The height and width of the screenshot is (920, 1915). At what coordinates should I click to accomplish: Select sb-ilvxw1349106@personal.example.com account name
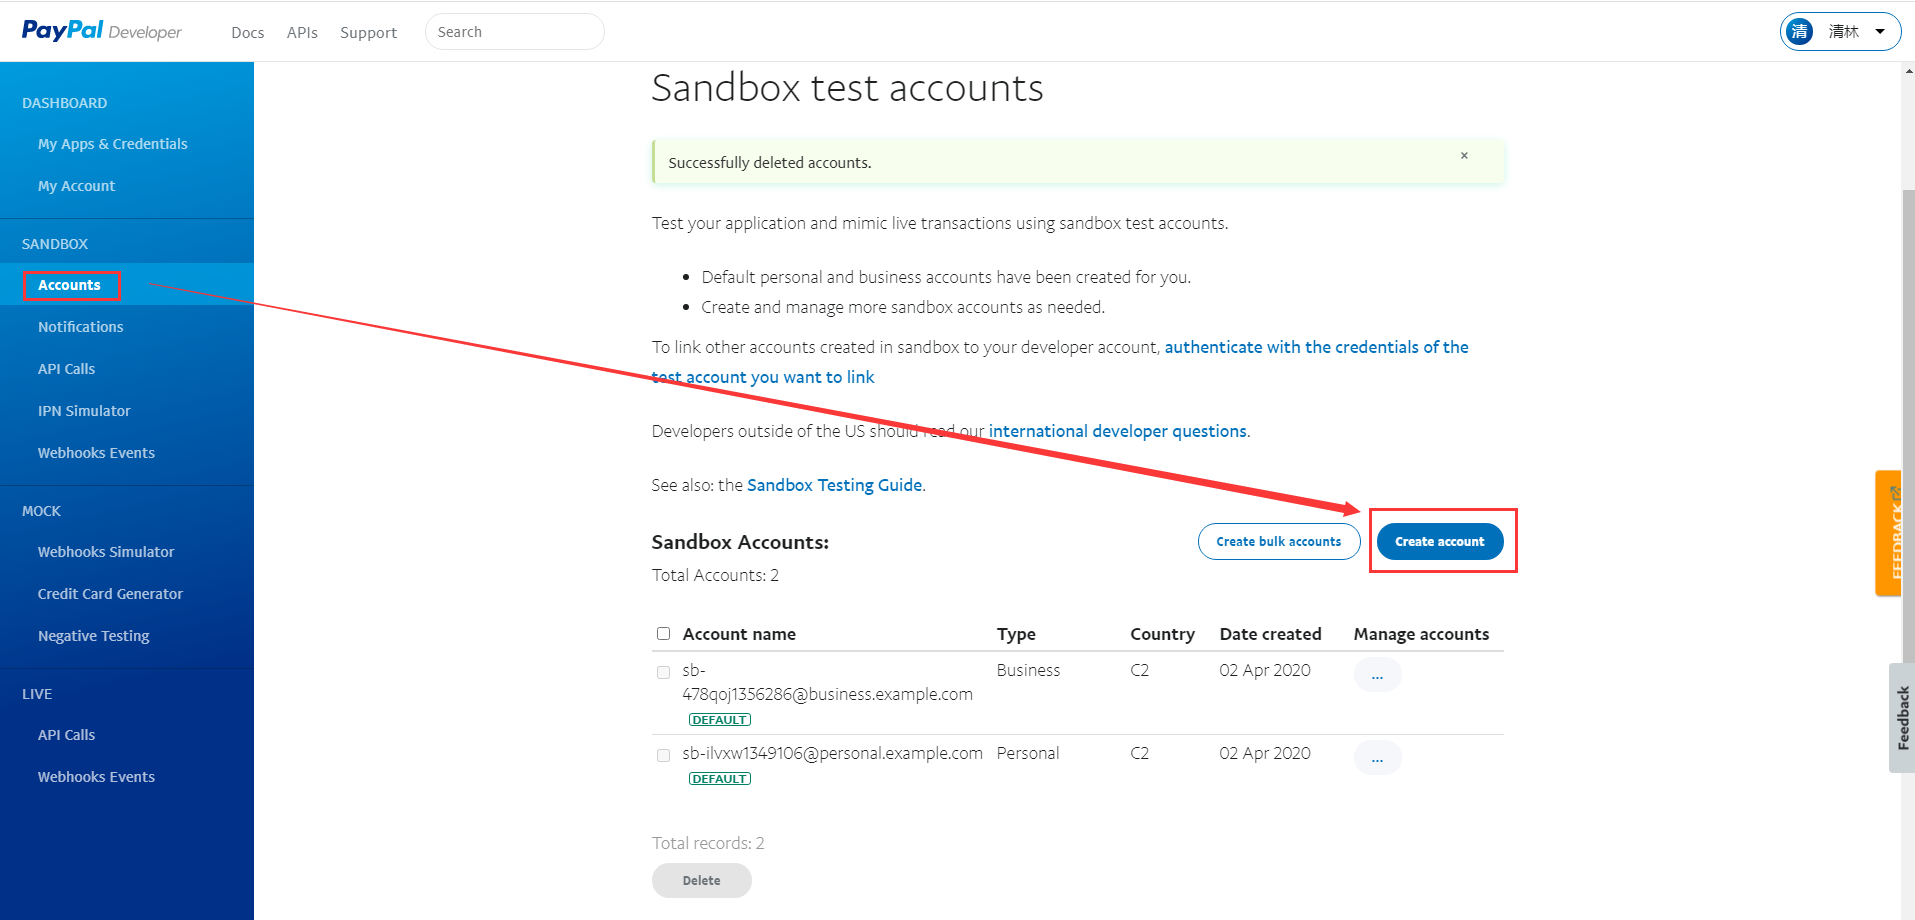point(833,753)
